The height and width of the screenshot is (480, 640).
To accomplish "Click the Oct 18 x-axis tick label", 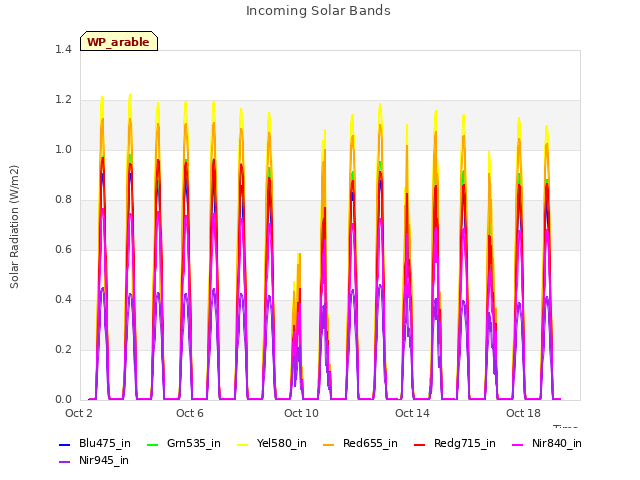I will [x=523, y=413].
